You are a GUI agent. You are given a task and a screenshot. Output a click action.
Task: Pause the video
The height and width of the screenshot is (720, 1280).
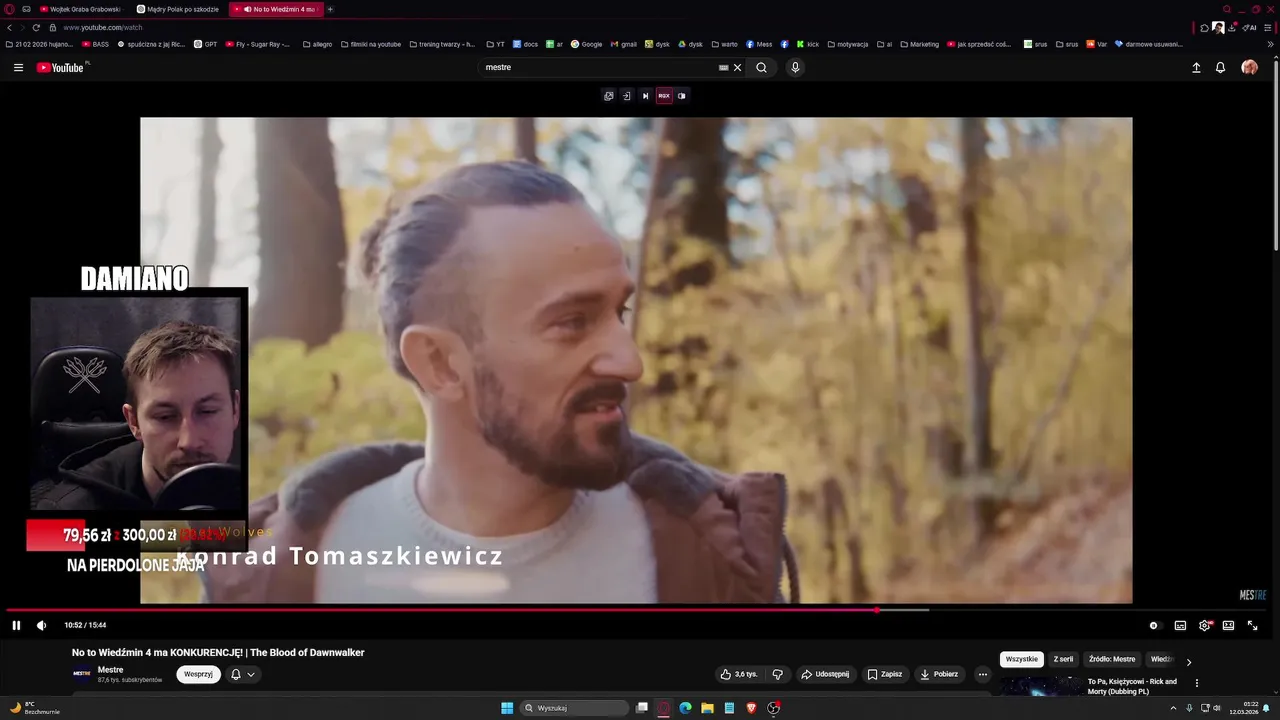(16, 626)
